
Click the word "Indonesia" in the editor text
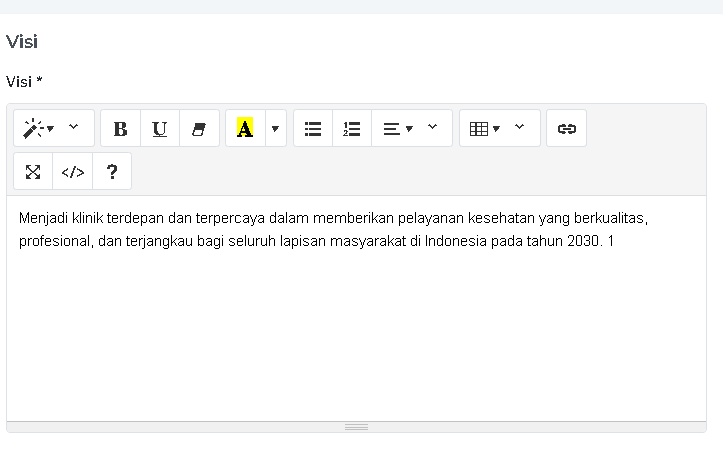click(456, 242)
